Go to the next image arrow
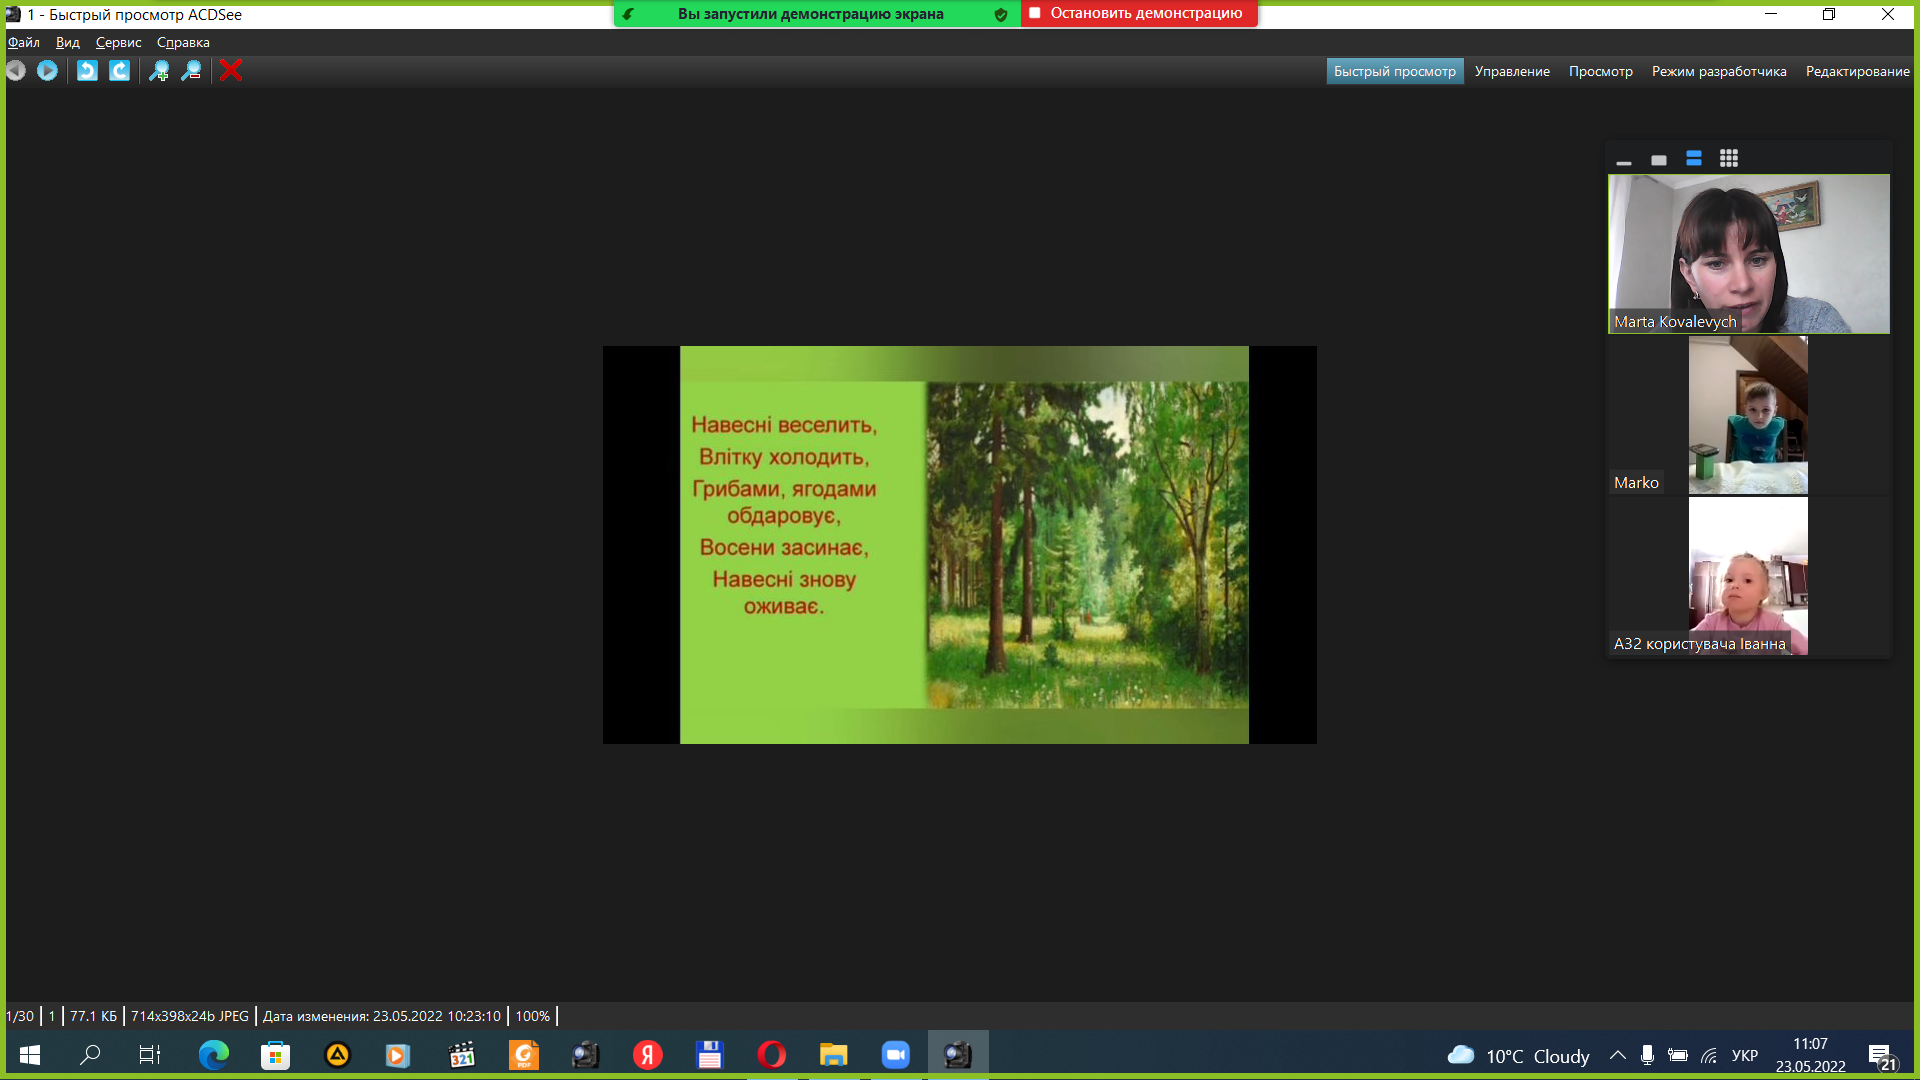1920x1080 pixels. pos(47,71)
